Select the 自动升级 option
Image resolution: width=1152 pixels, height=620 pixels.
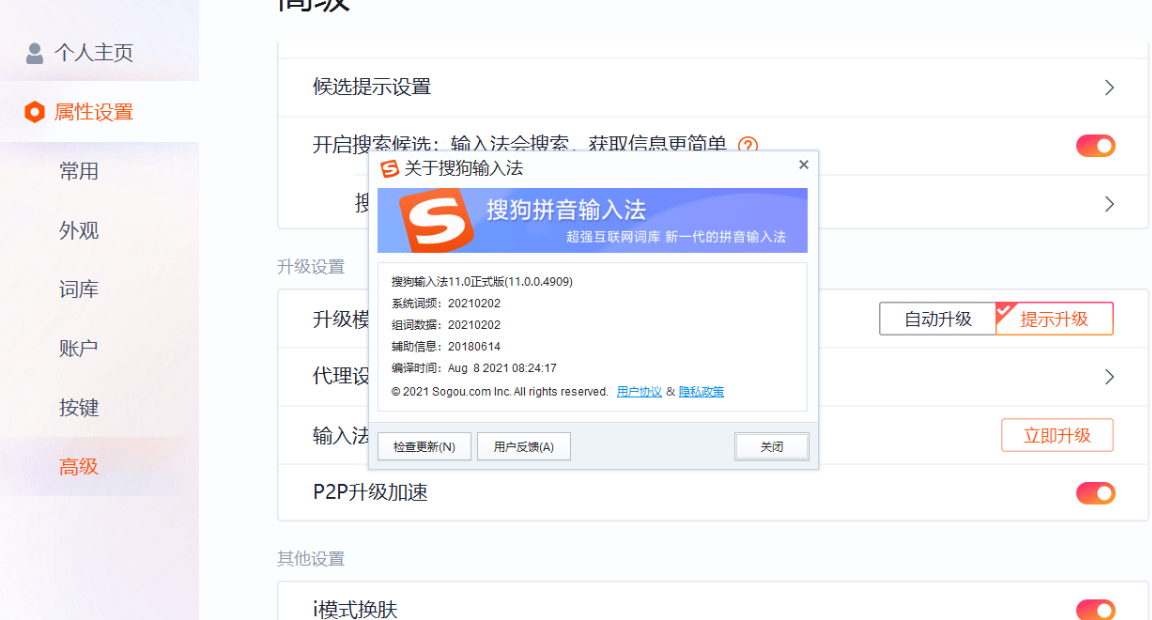click(x=937, y=319)
